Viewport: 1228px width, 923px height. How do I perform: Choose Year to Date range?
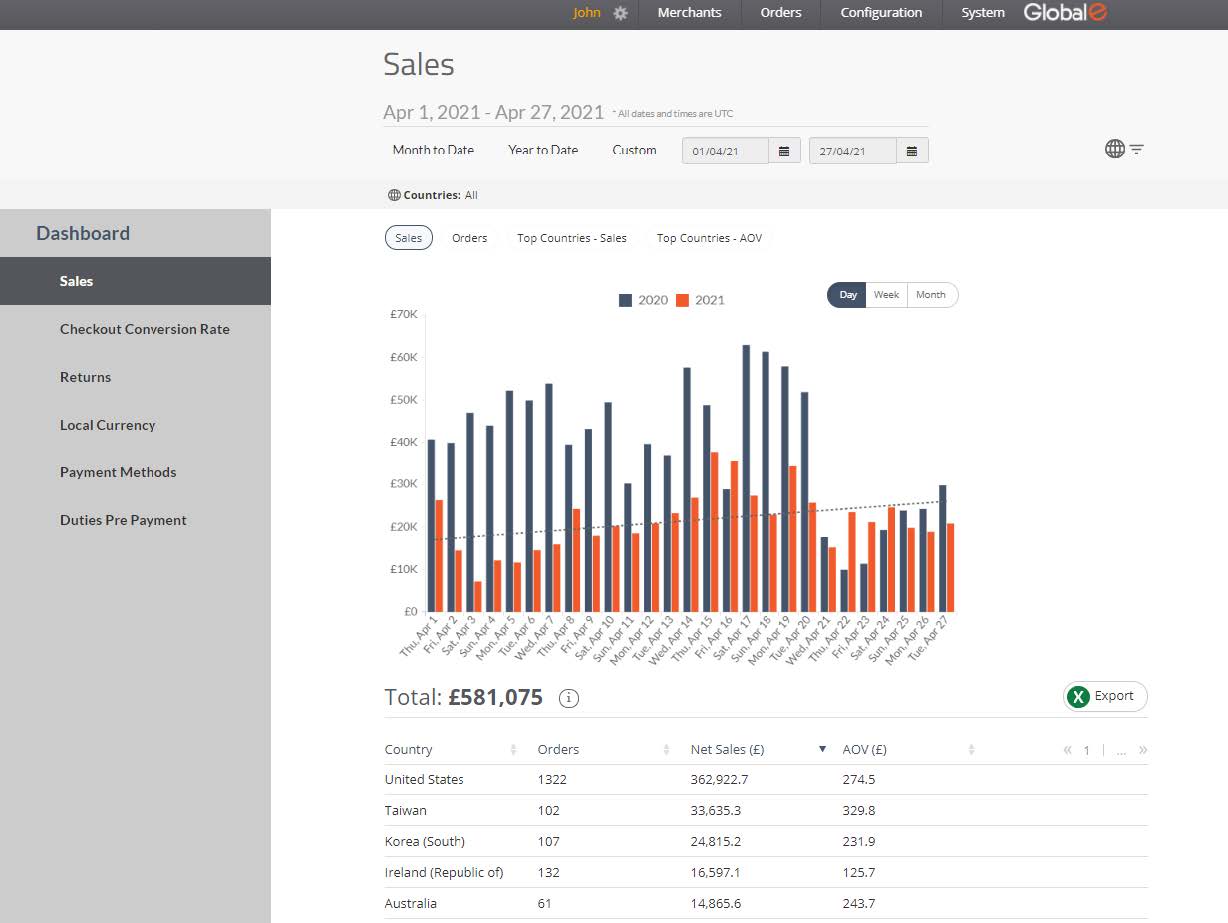543,150
